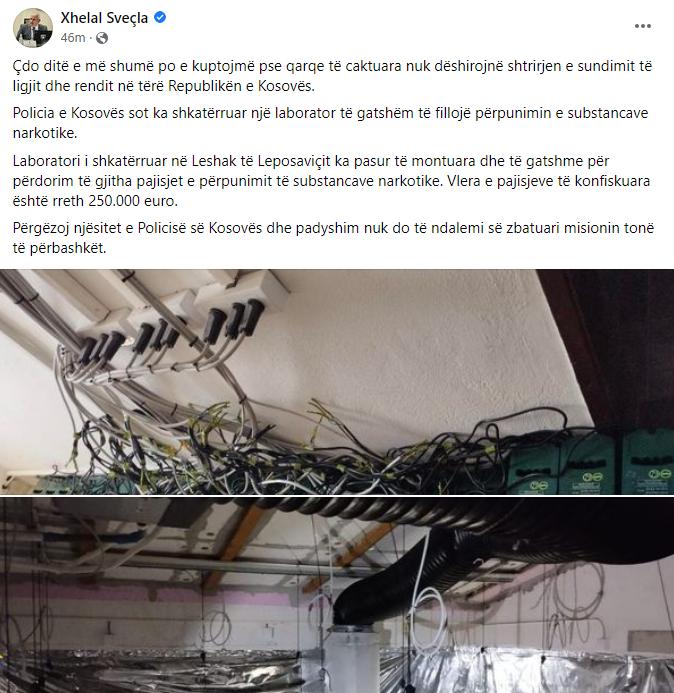Click the paragraph beginning with Çdo ditë
Viewport: 674px width, 693px height.
(x=332, y=76)
